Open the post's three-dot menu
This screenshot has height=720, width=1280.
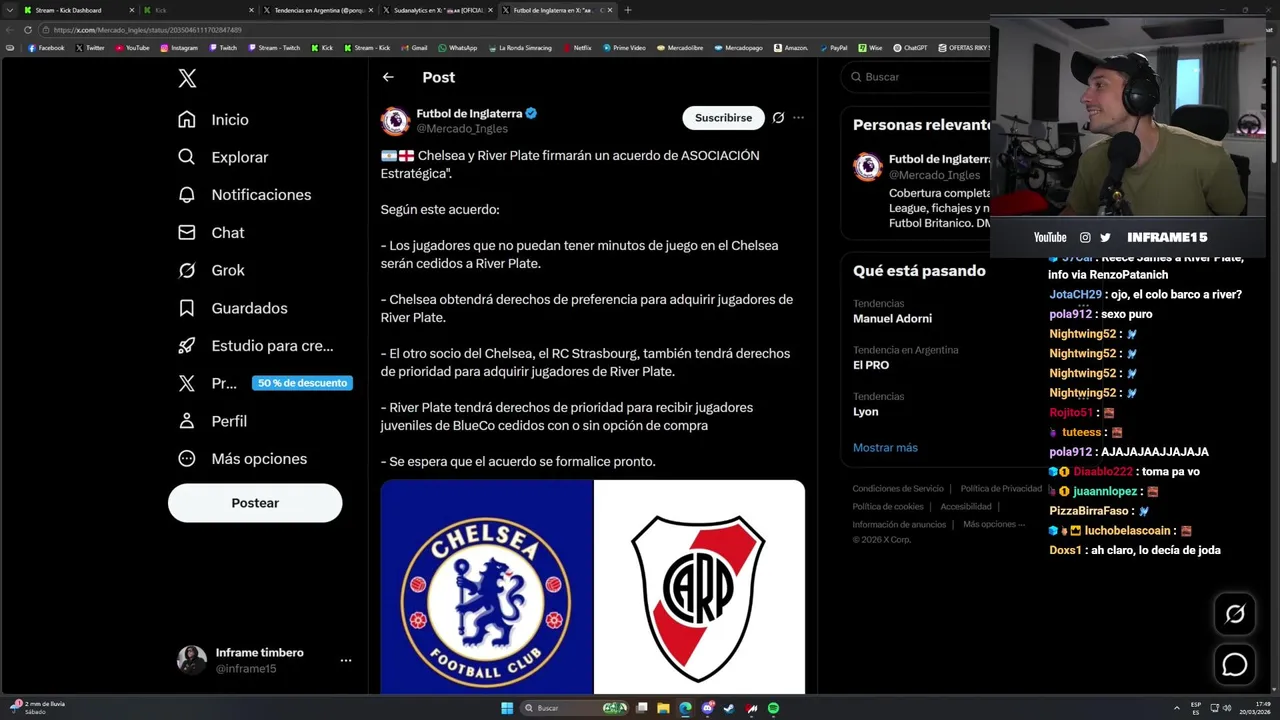(x=798, y=118)
